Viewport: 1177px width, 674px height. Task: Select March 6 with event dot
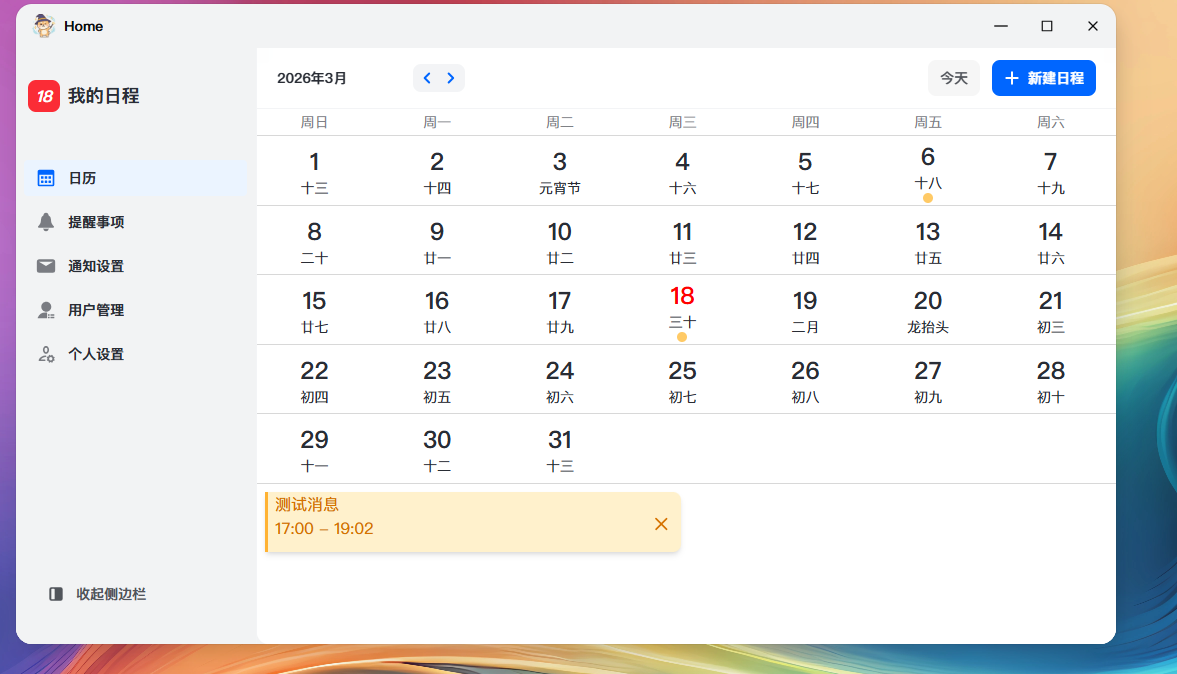tap(927, 168)
